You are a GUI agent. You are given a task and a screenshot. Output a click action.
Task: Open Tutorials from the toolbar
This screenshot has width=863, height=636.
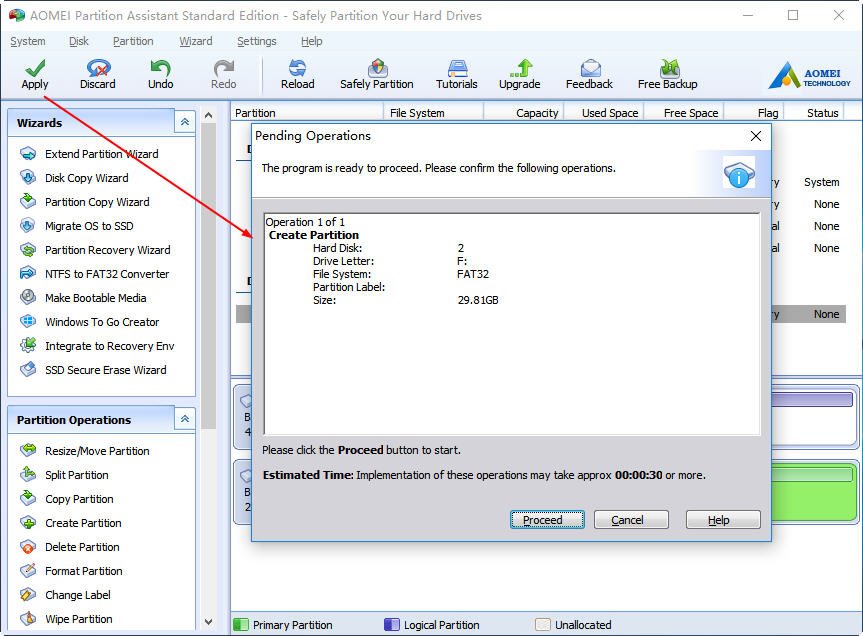click(x=456, y=74)
